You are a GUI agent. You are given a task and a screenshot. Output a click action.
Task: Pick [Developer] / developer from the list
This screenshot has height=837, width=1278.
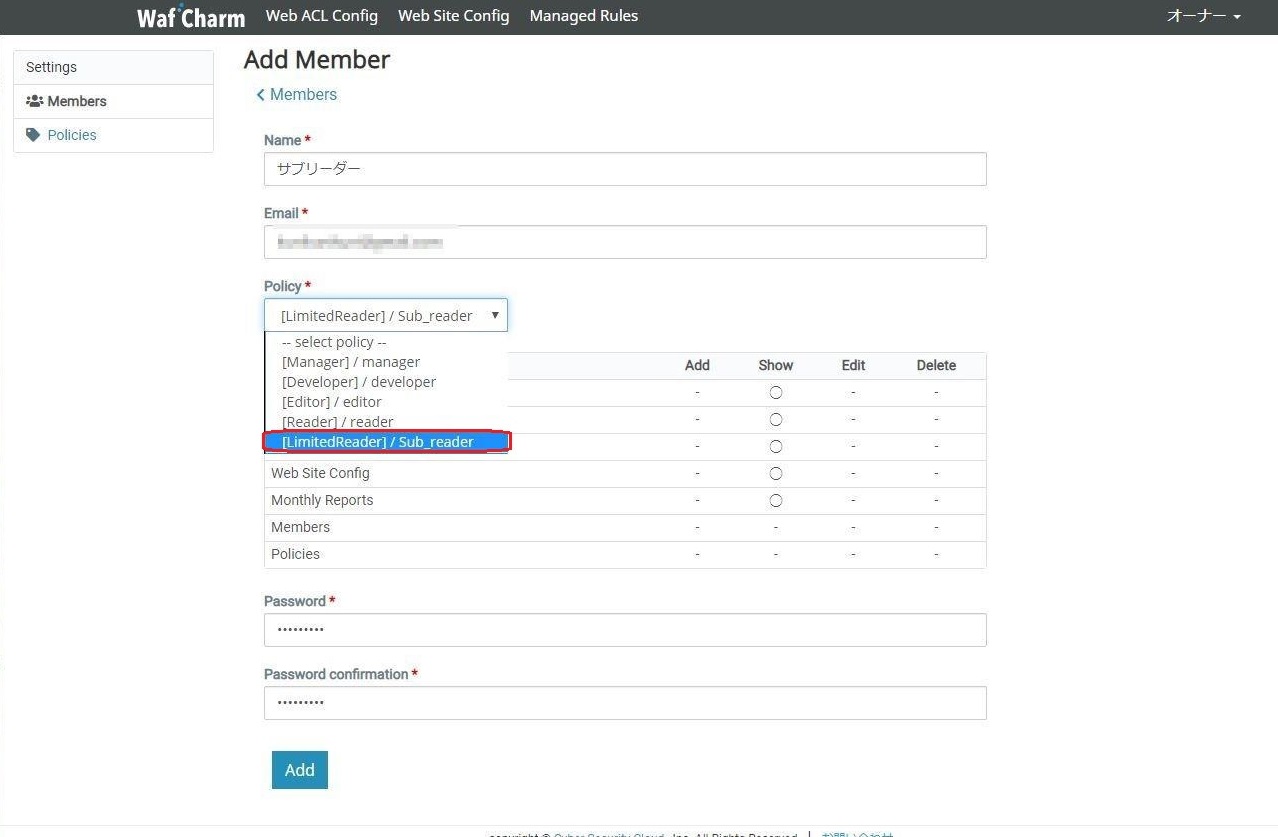[359, 382]
